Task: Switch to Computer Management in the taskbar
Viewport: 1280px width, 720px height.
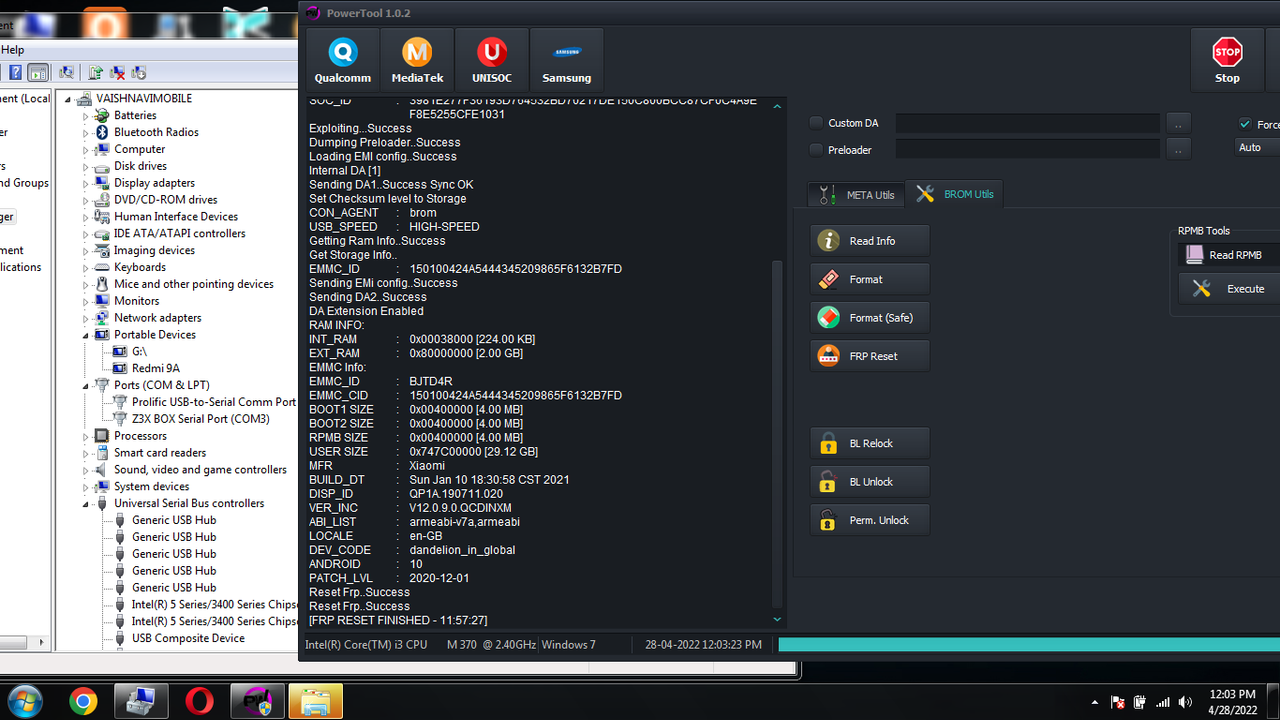Action: [141, 702]
